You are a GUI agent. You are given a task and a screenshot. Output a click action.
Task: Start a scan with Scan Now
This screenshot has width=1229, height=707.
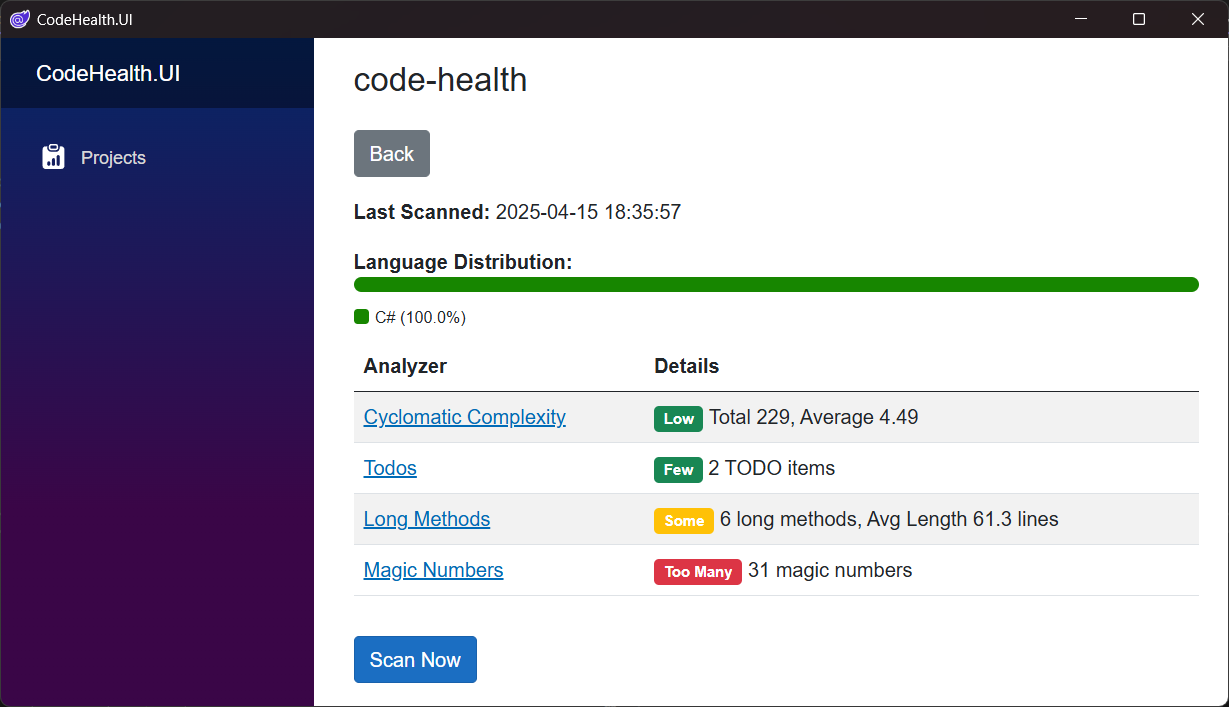click(415, 659)
